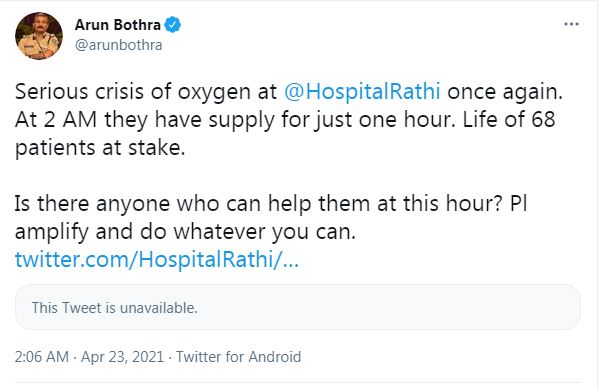601x390 pixels.
Task: Click the "amplify and do whatever you can." line
Action: [x=186, y=231]
